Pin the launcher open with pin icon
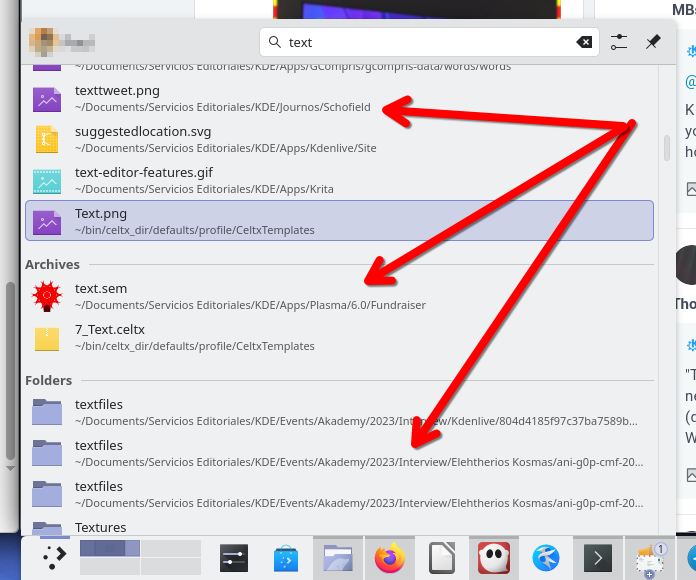This screenshot has height=580, width=696. [653, 42]
